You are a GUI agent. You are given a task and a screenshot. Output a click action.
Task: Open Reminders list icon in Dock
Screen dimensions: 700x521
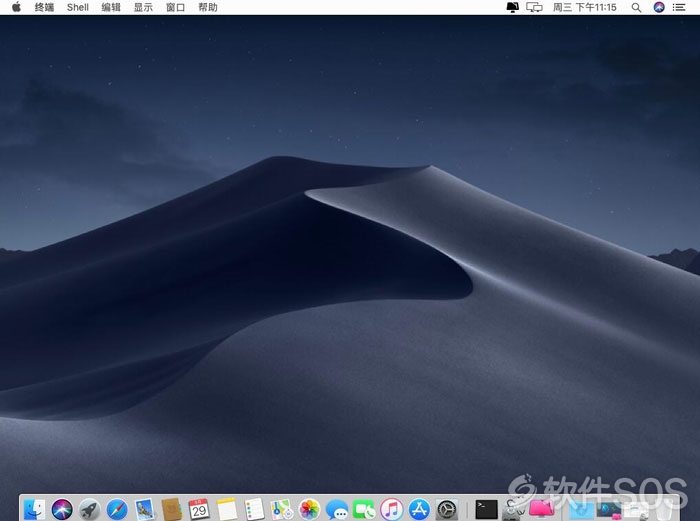tap(254, 509)
